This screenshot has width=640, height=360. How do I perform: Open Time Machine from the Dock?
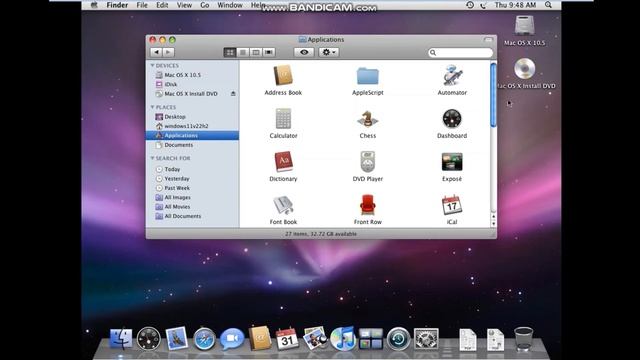tap(398, 339)
